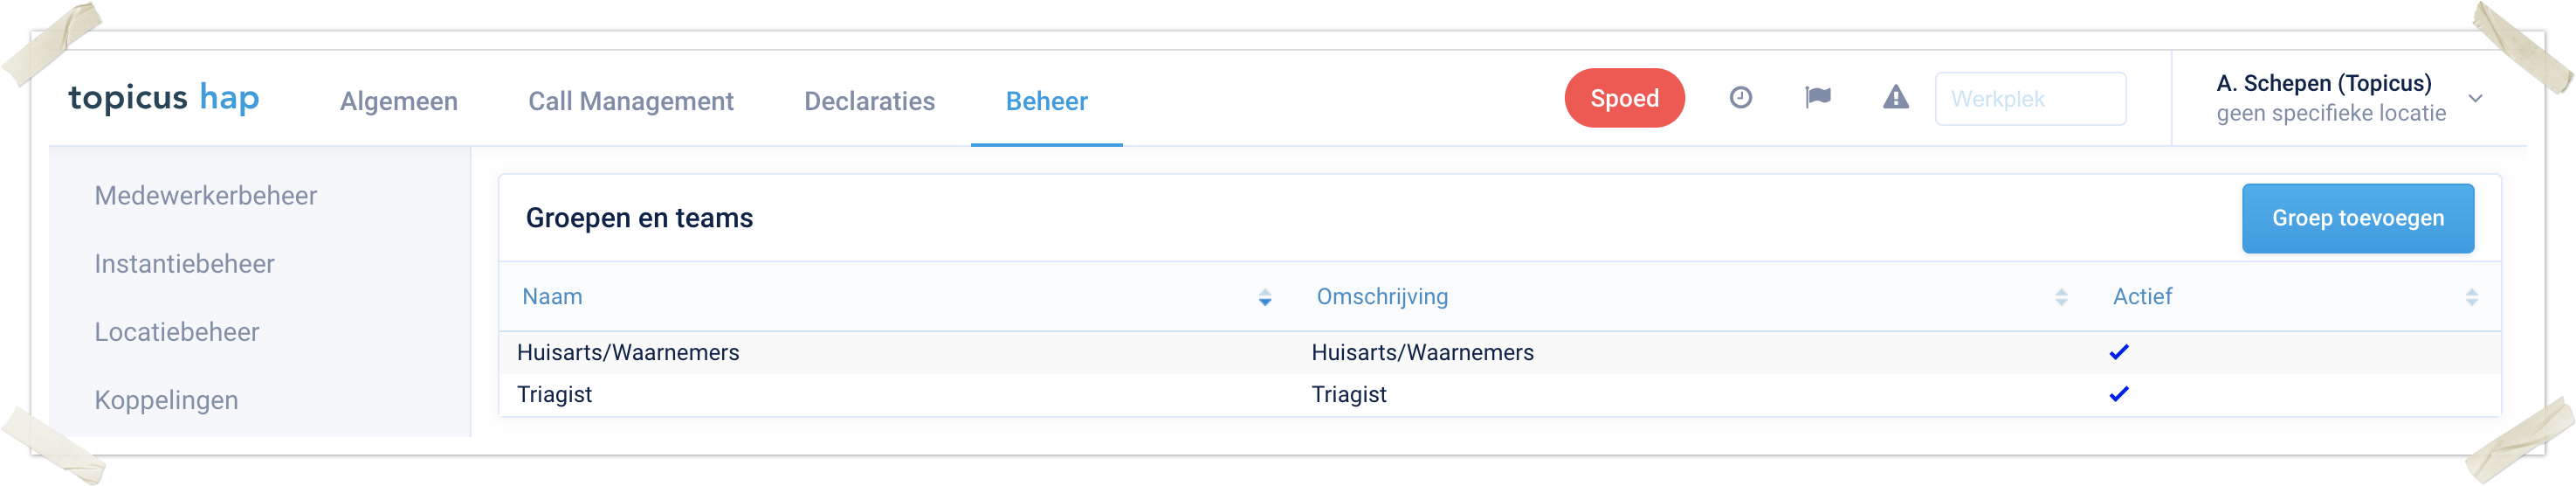Open the warning triangle alerts icon
The width and height of the screenshot is (2576, 486).
click(x=1895, y=97)
